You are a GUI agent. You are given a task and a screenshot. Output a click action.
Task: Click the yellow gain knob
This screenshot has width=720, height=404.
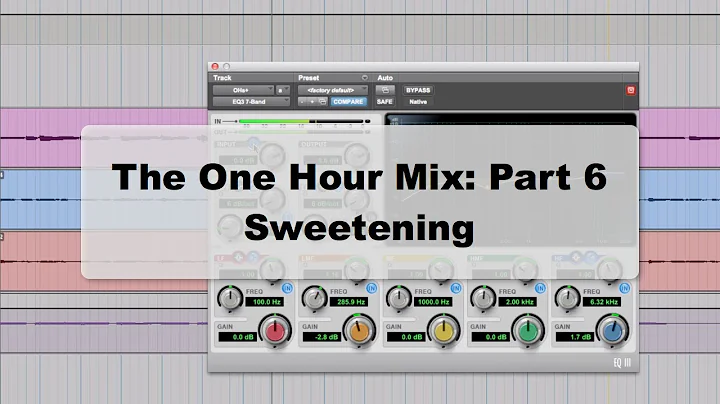click(x=444, y=331)
